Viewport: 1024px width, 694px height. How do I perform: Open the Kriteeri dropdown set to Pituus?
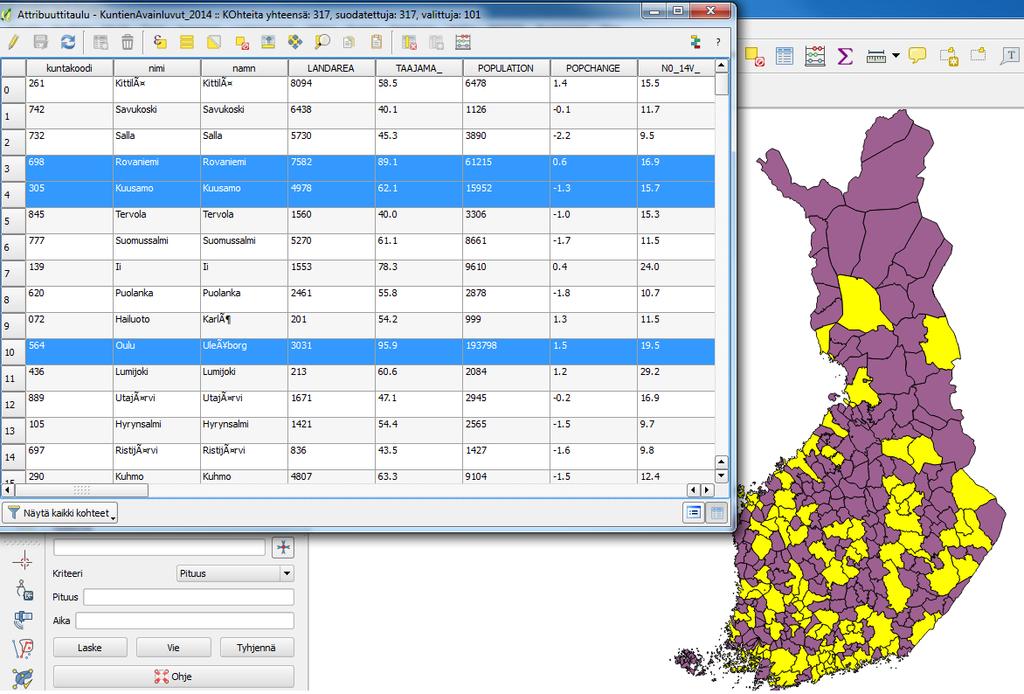pos(235,573)
